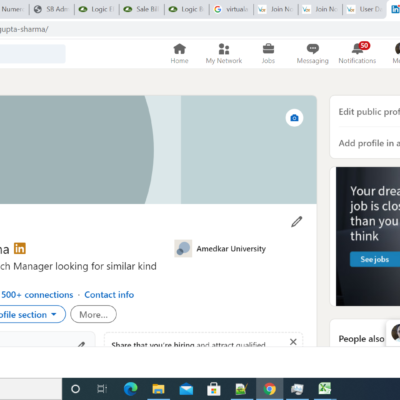The image size is (400, 400).
Task: Click People also viewed heading
Action: [x=361, y=339]
